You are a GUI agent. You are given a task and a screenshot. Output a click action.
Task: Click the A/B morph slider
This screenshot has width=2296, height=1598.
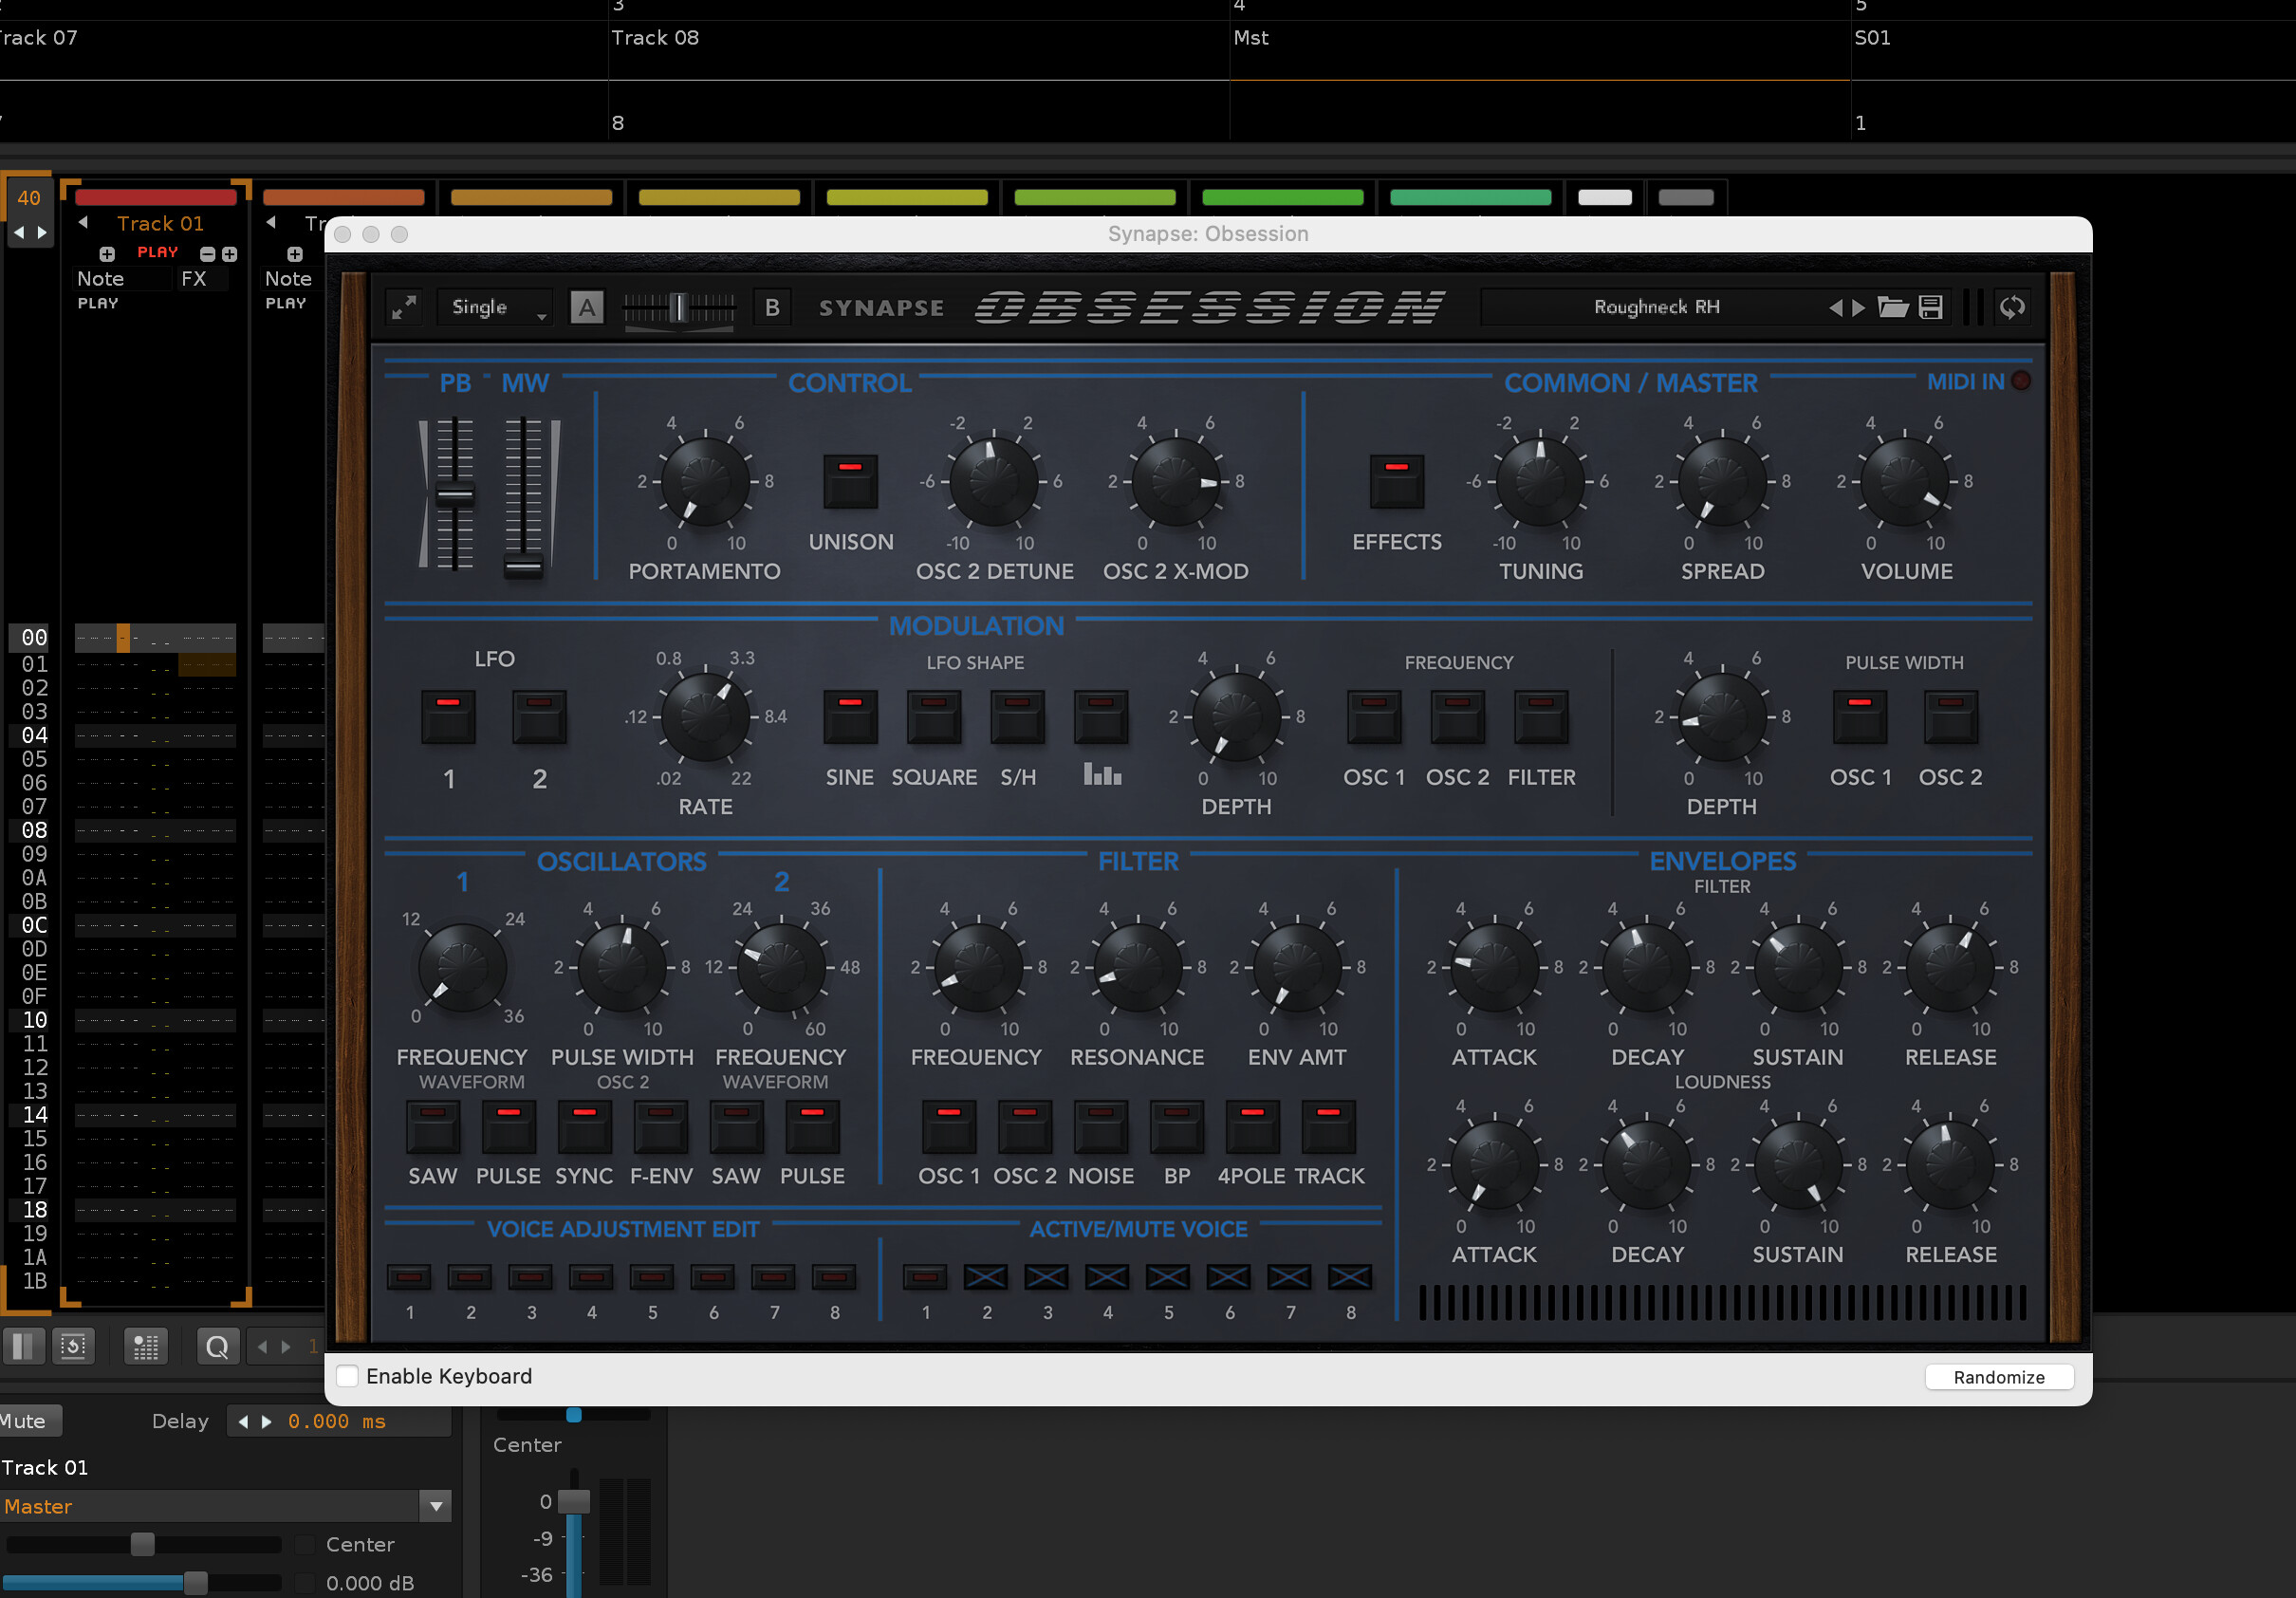(x=679, y=307)
